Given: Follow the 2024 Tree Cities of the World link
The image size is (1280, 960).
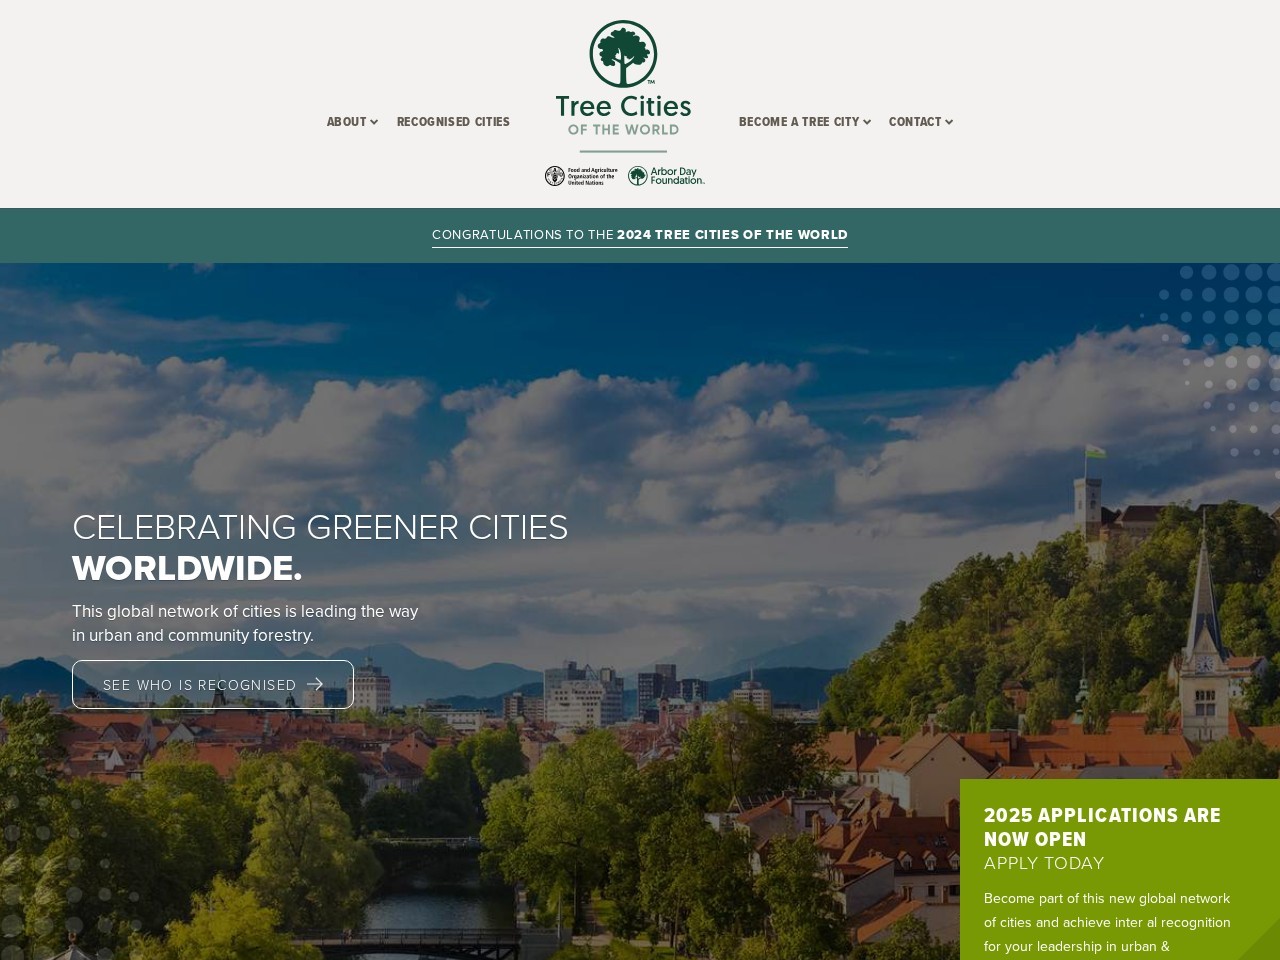Looking at the screenshot, I should coord(732,235).
